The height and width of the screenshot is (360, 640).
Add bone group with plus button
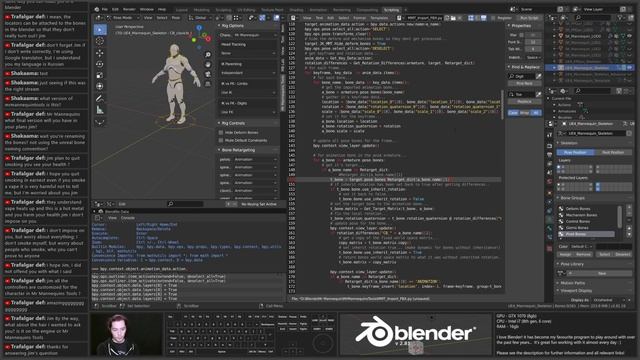(629, 208)
